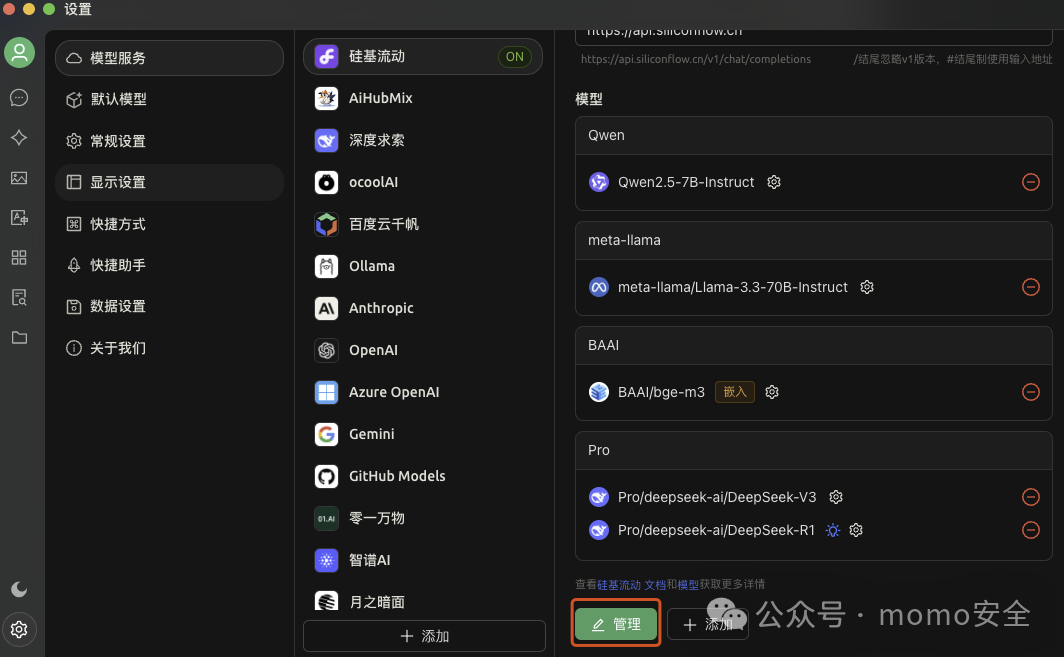1064x657 pixels.
Task: Select 硅基流动 provider
Action: [422, 56]
